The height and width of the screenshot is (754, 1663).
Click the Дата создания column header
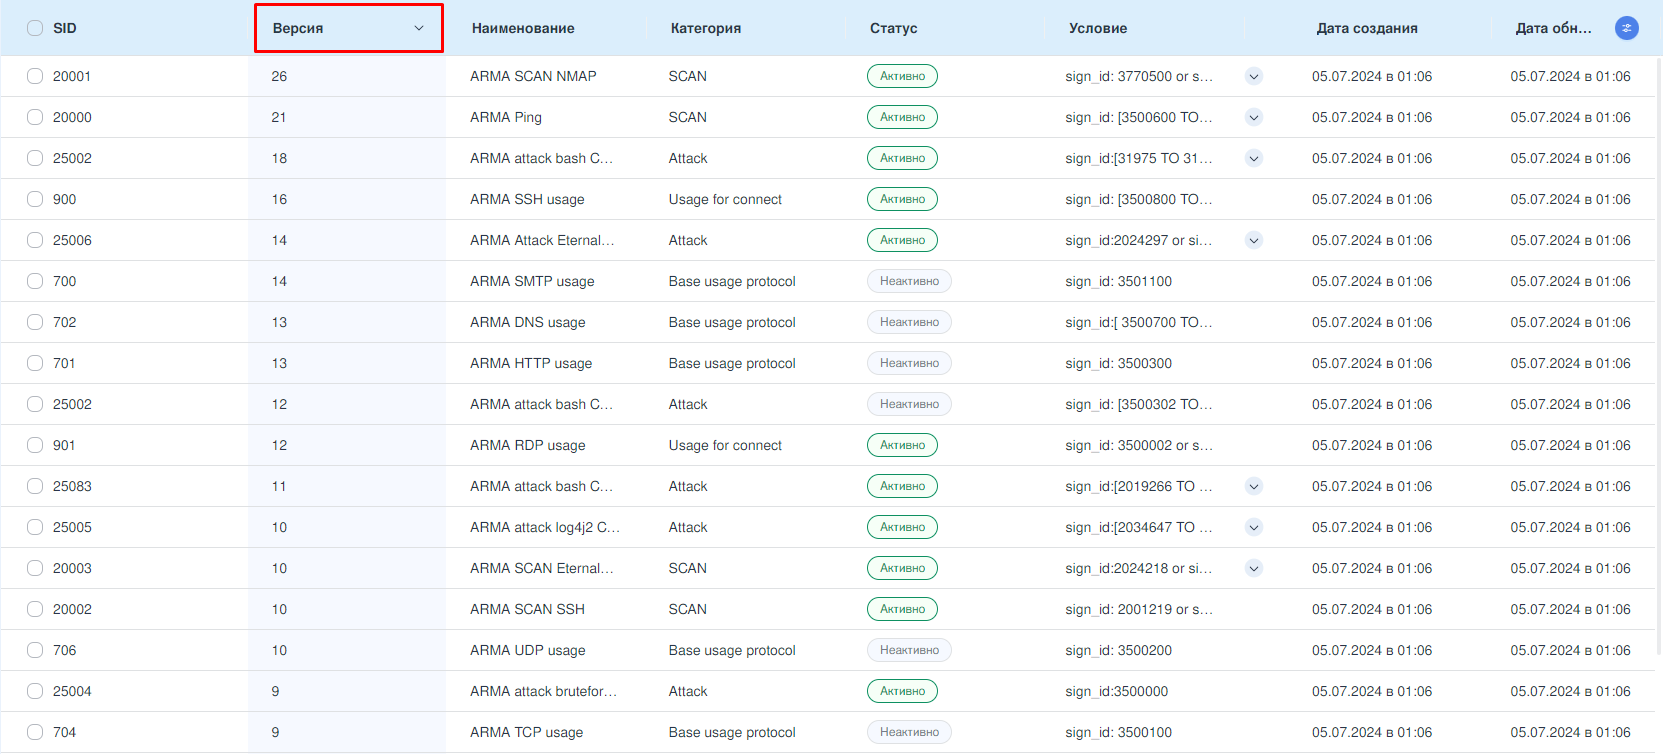pyautogui.click(x=1367, y=28)
